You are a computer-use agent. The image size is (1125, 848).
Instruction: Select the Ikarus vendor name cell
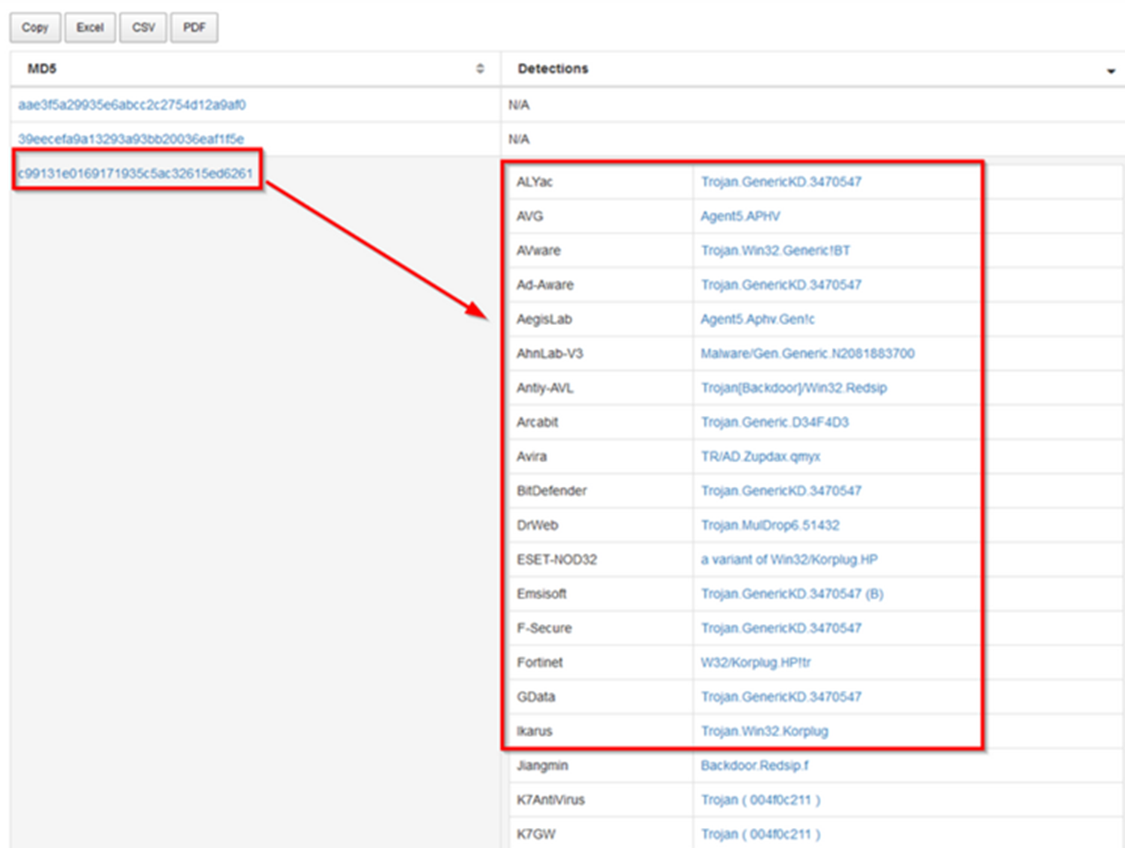tap(601, 732)
